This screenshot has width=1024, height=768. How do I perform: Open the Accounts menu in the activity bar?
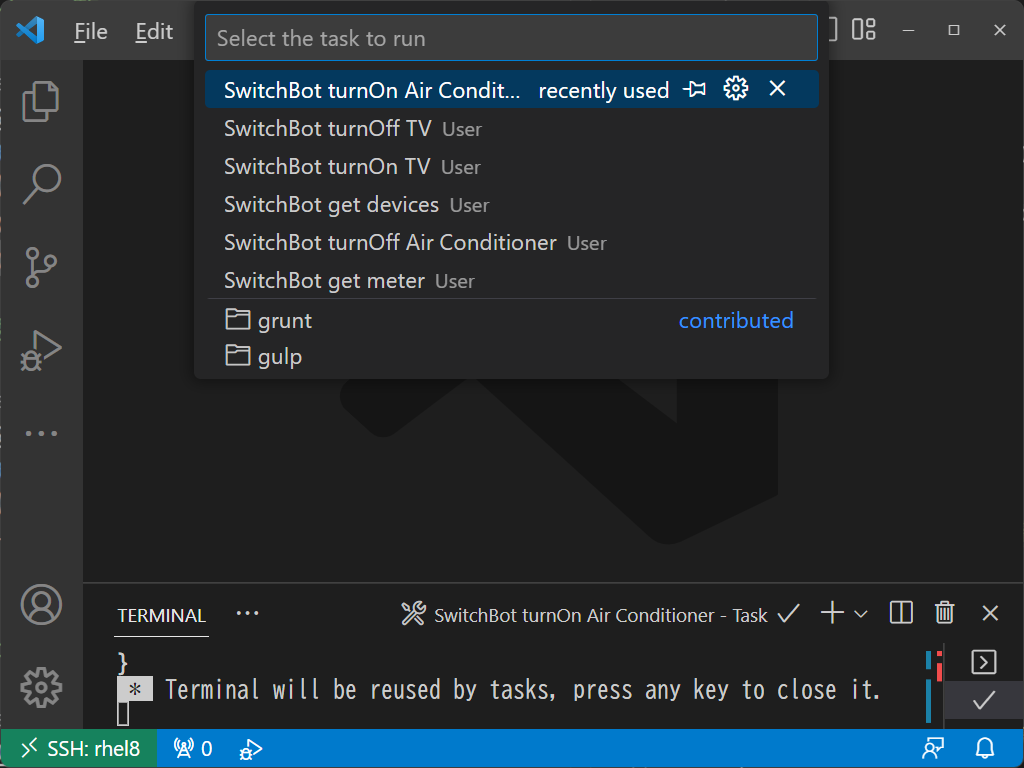click(41, 604)
